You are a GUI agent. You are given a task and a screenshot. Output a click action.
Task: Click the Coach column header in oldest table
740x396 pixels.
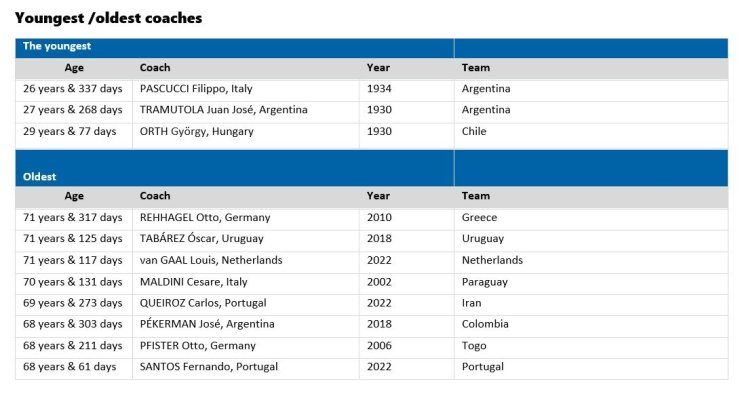(x=155, y=196)
